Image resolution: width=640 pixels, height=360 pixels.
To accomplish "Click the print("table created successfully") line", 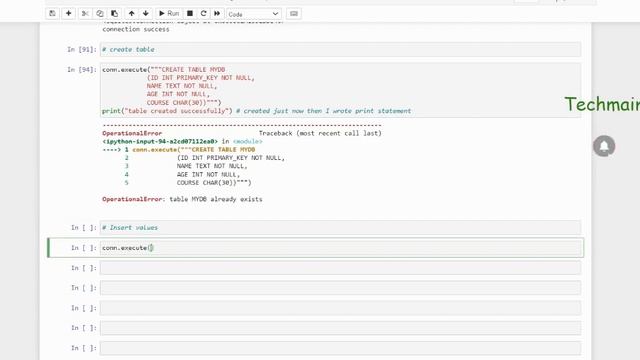I will (x=167, y=111).
